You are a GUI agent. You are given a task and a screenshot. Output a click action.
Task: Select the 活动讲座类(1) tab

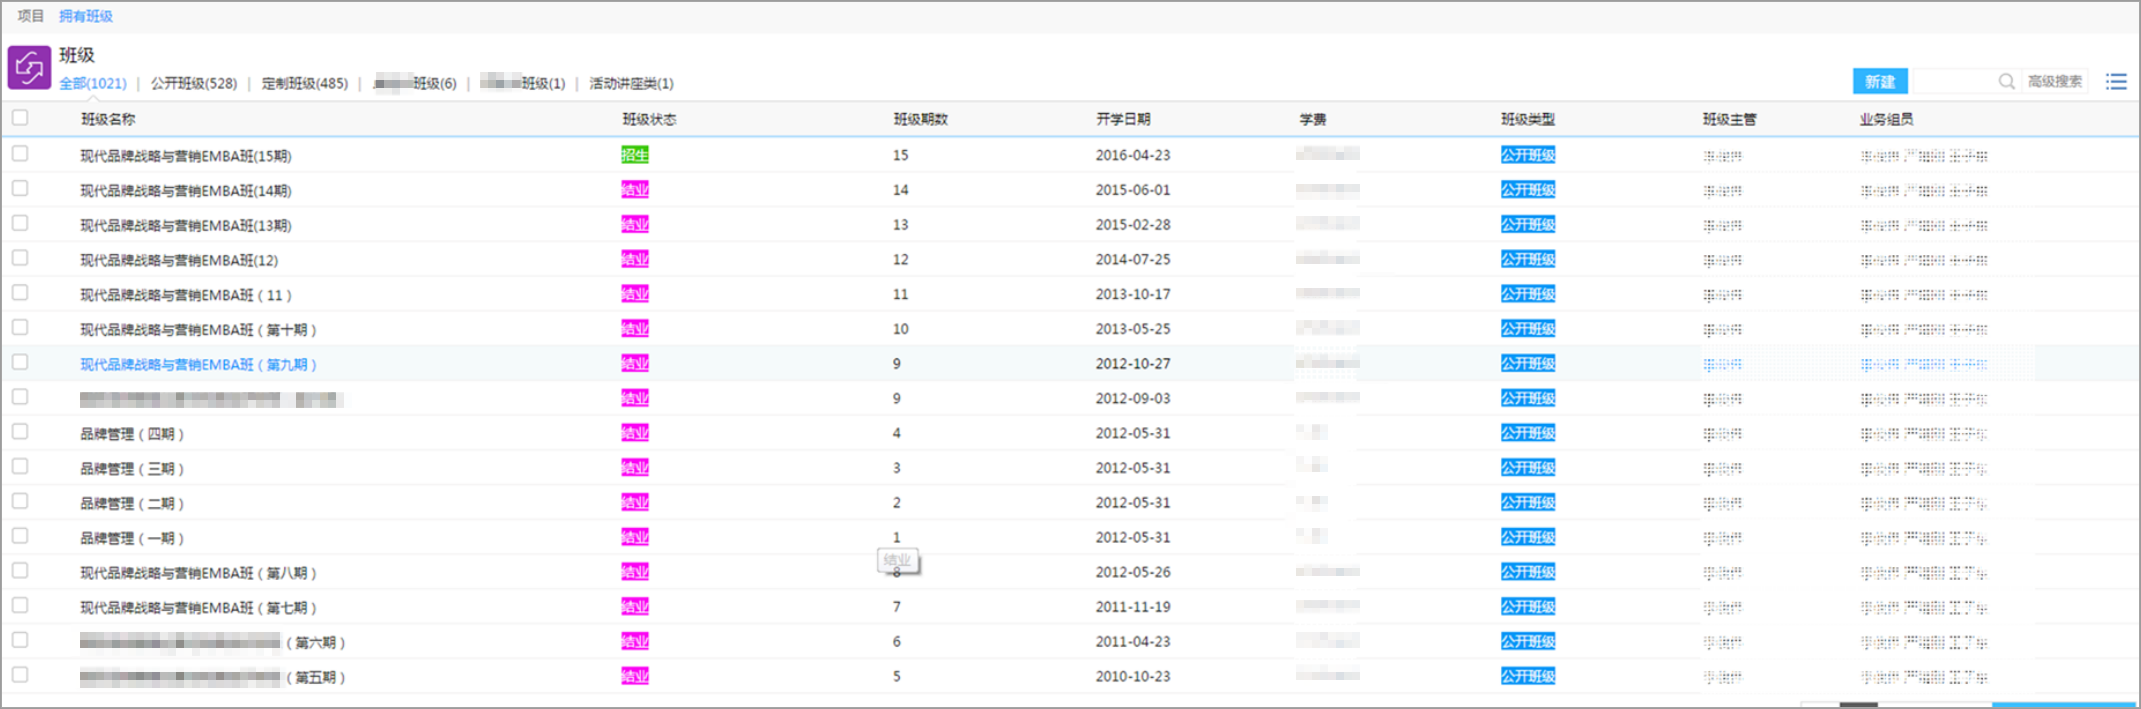[x=632, y=84]
